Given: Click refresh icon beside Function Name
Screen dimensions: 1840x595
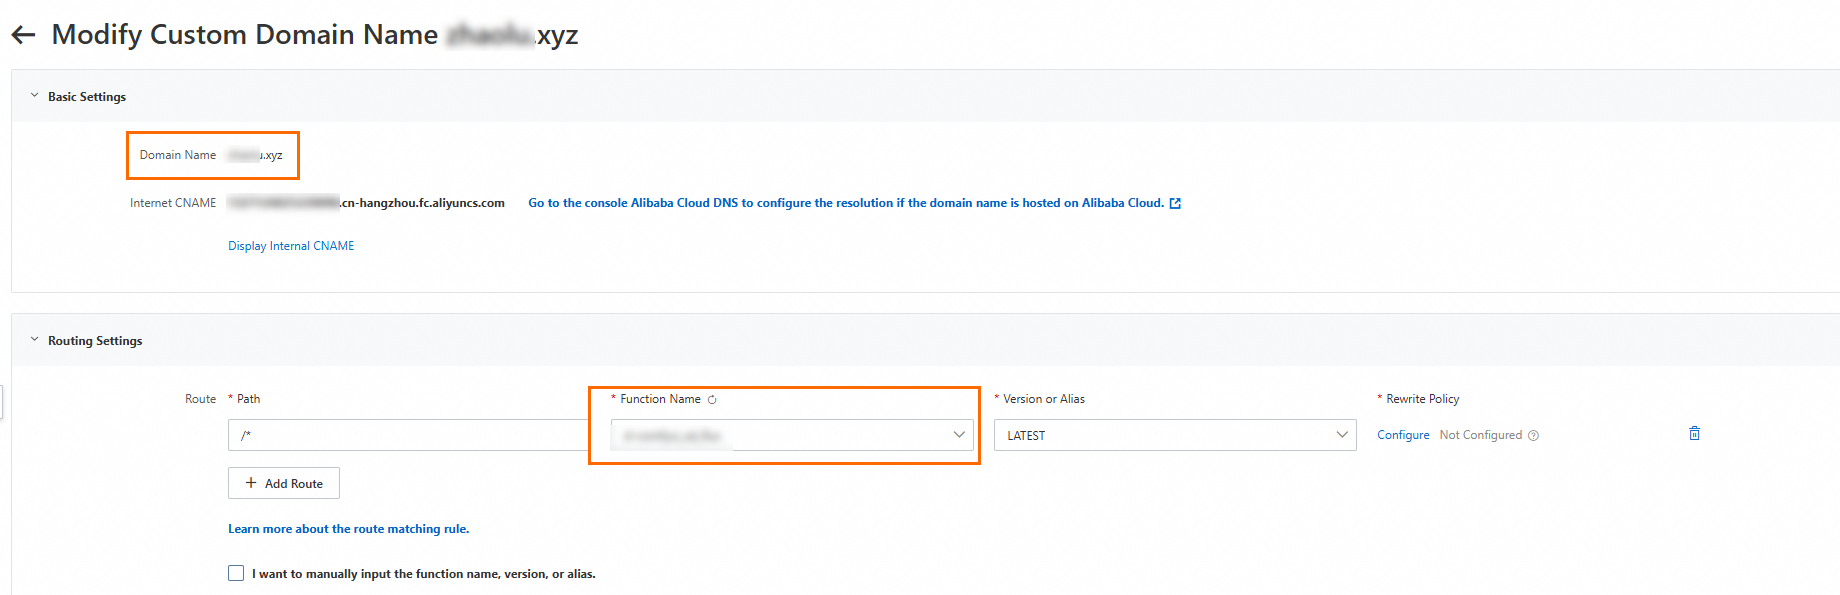Looking at the screenshot, I should click(x=712, y=400).
